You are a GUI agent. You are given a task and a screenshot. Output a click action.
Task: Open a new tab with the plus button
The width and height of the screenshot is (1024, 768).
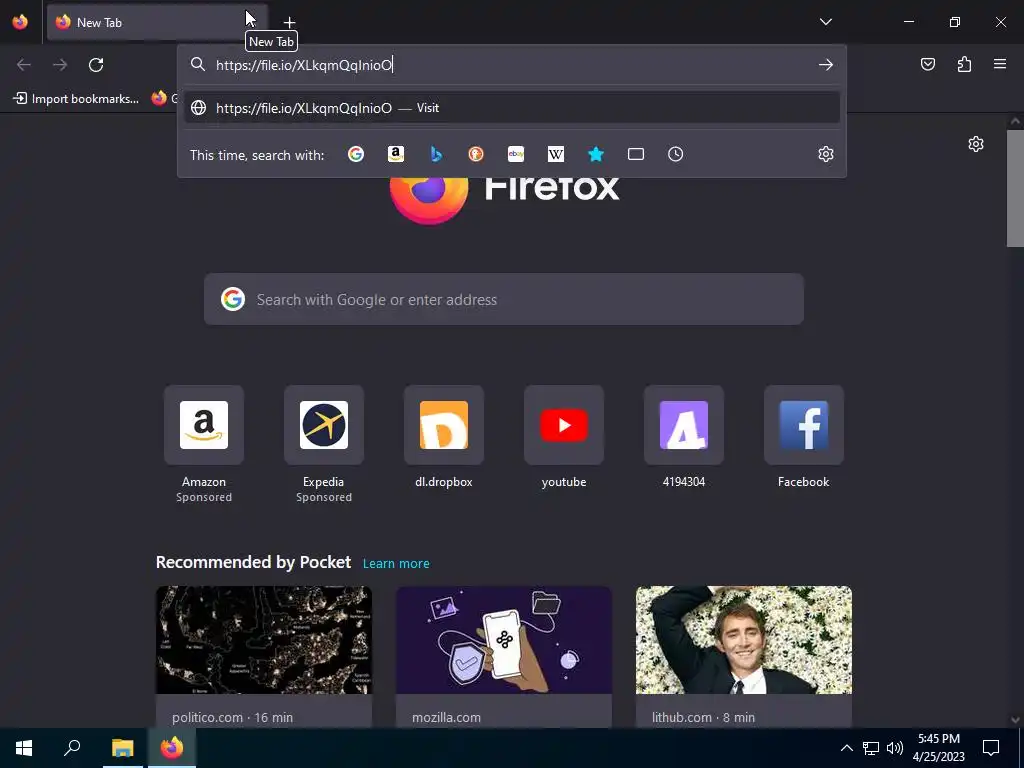coord(289,23)
